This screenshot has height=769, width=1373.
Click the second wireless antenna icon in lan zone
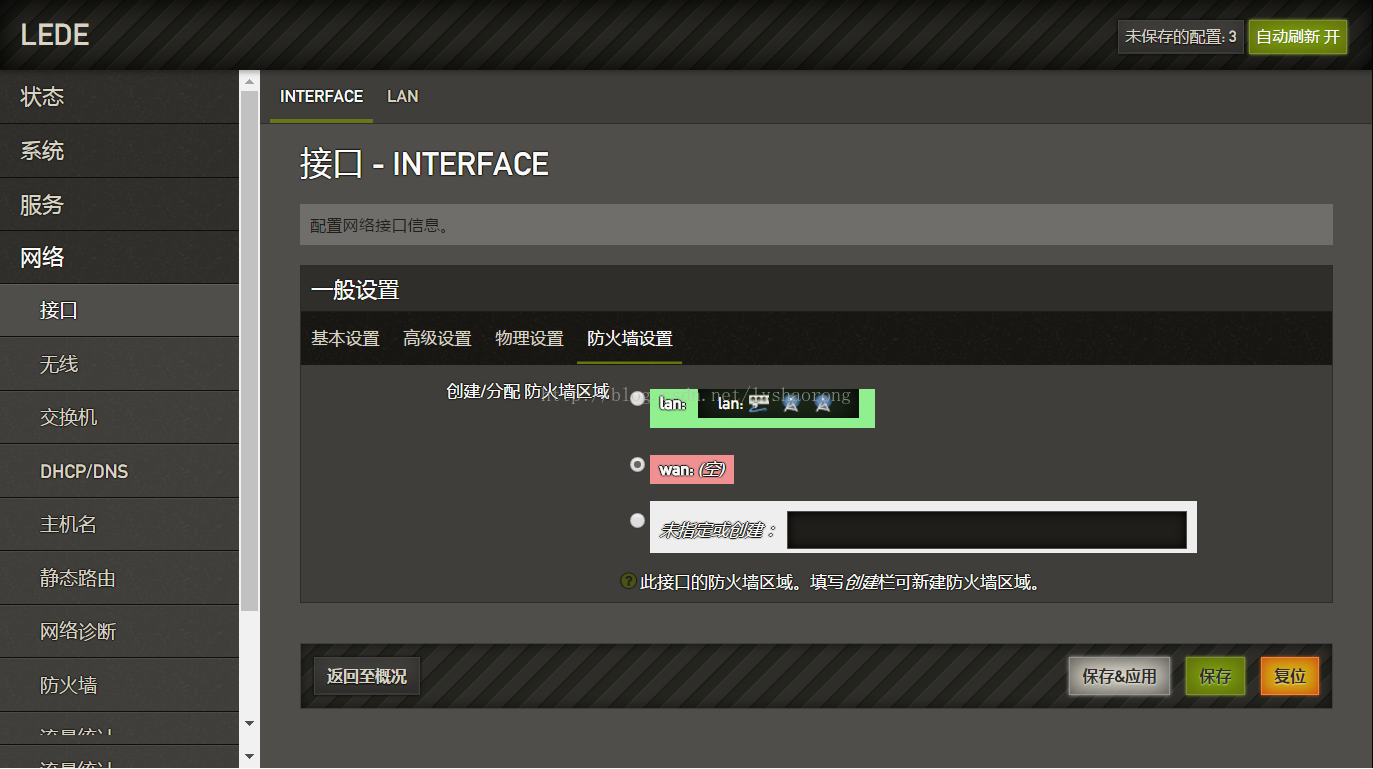(x=823, y=403)
